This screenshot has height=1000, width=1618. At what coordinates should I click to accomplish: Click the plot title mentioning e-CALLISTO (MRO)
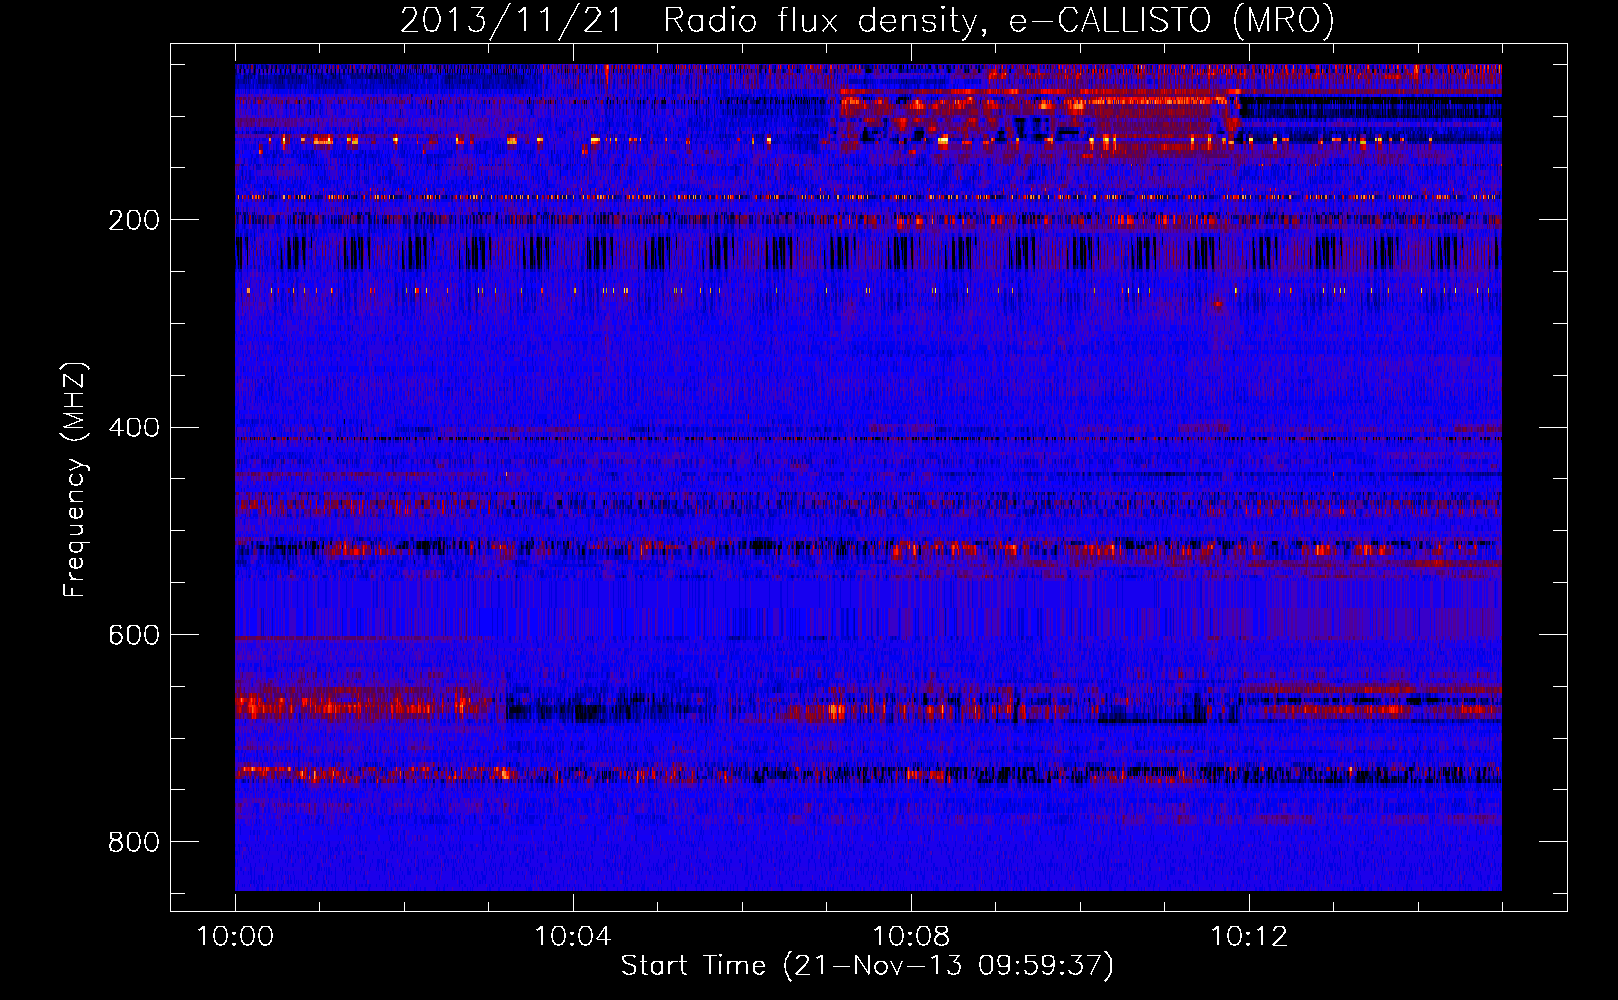[x=867, y=21]
